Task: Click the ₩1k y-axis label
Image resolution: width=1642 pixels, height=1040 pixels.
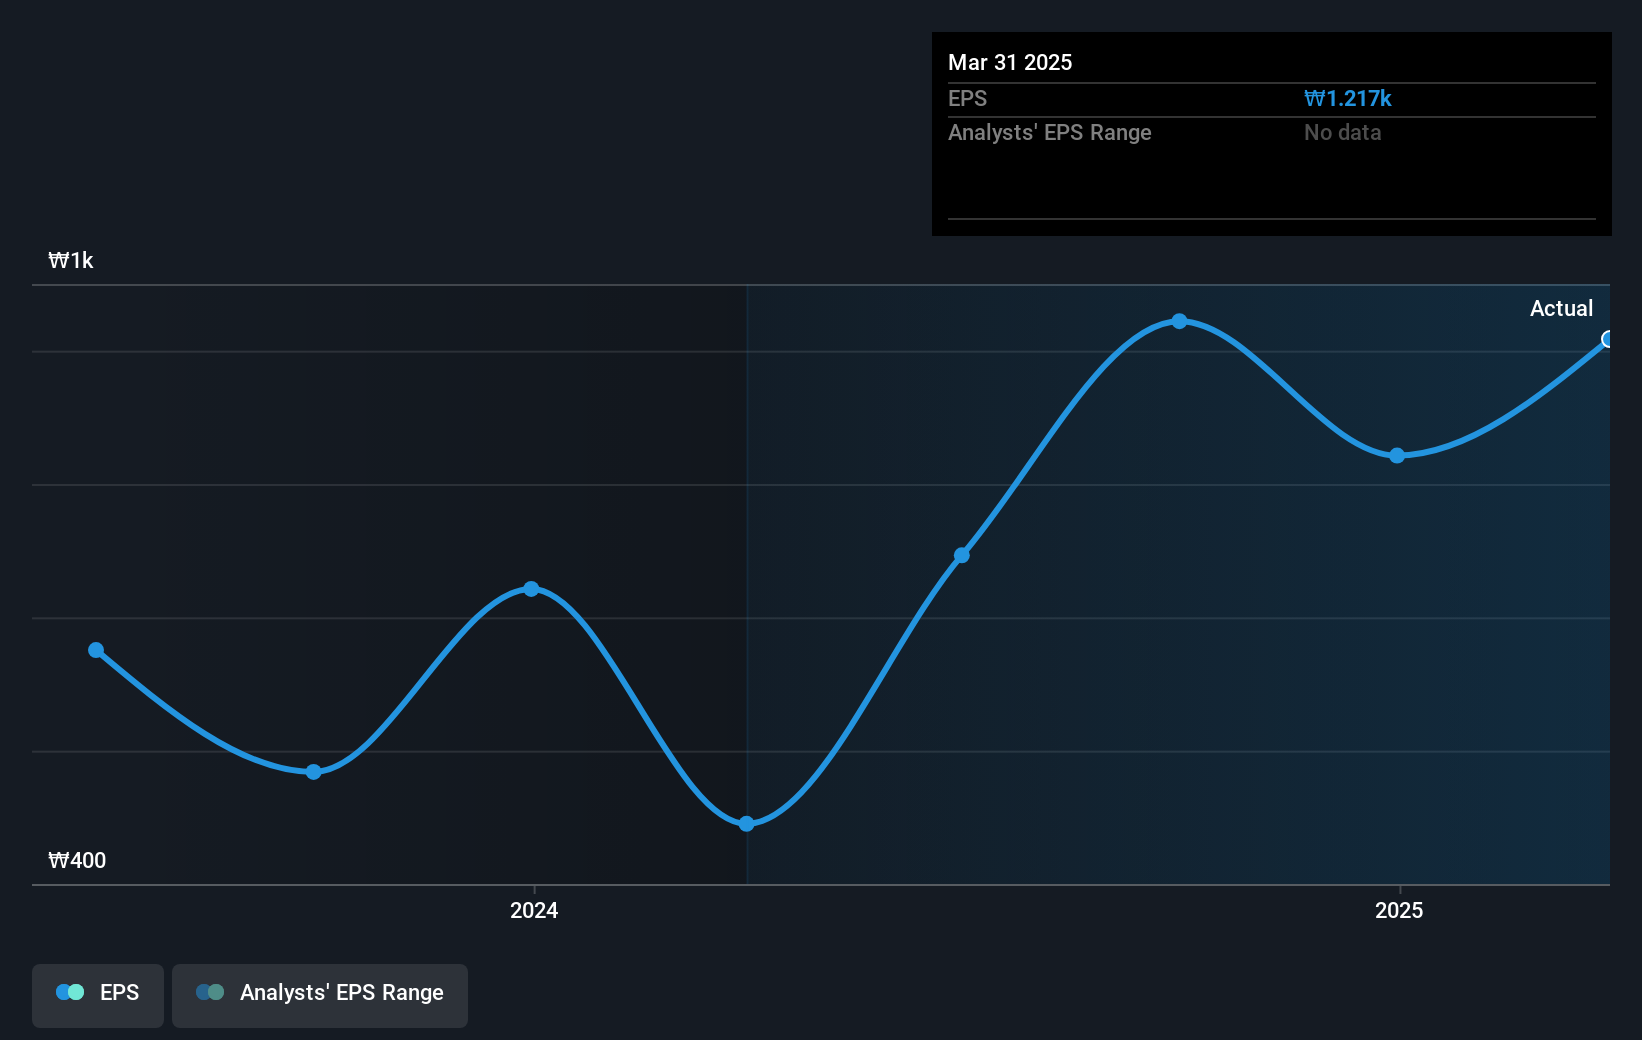Action: [x=71, y=261]
